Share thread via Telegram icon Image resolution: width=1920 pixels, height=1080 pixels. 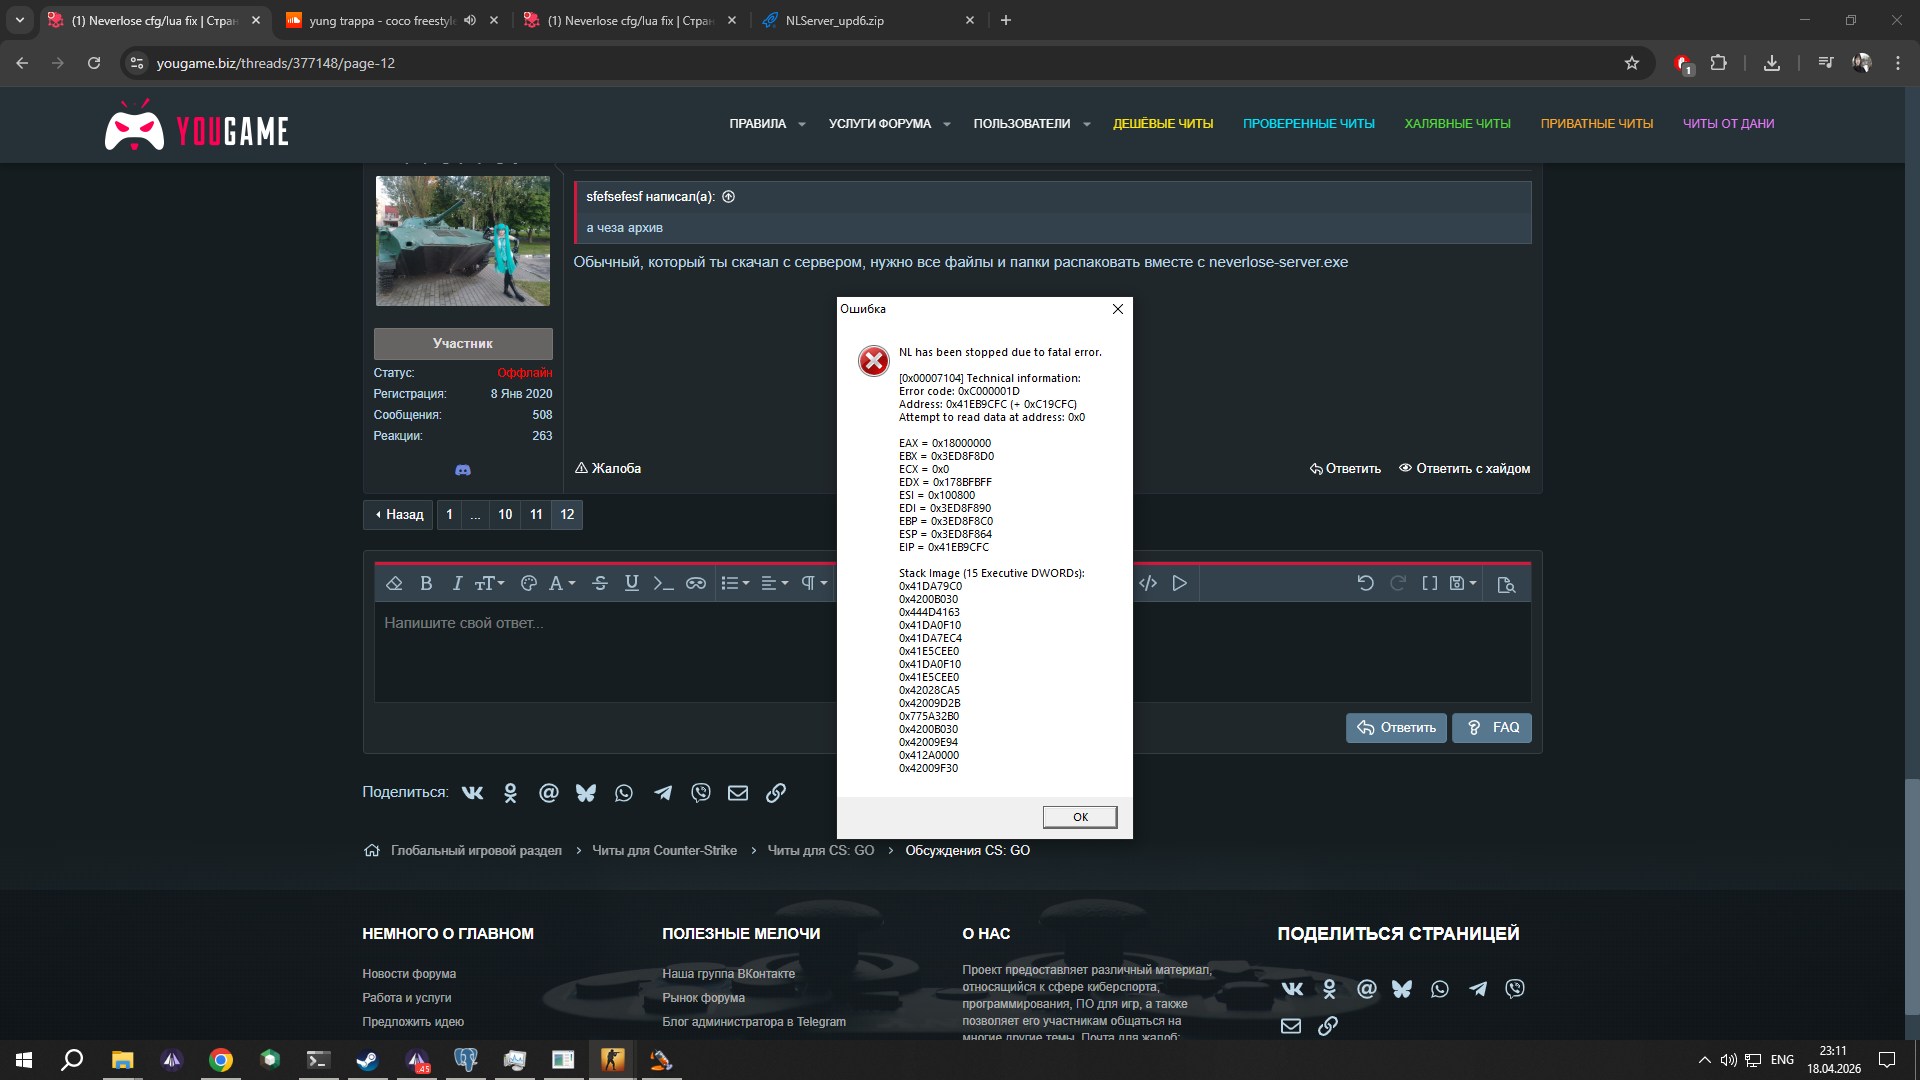coord(663,793)
